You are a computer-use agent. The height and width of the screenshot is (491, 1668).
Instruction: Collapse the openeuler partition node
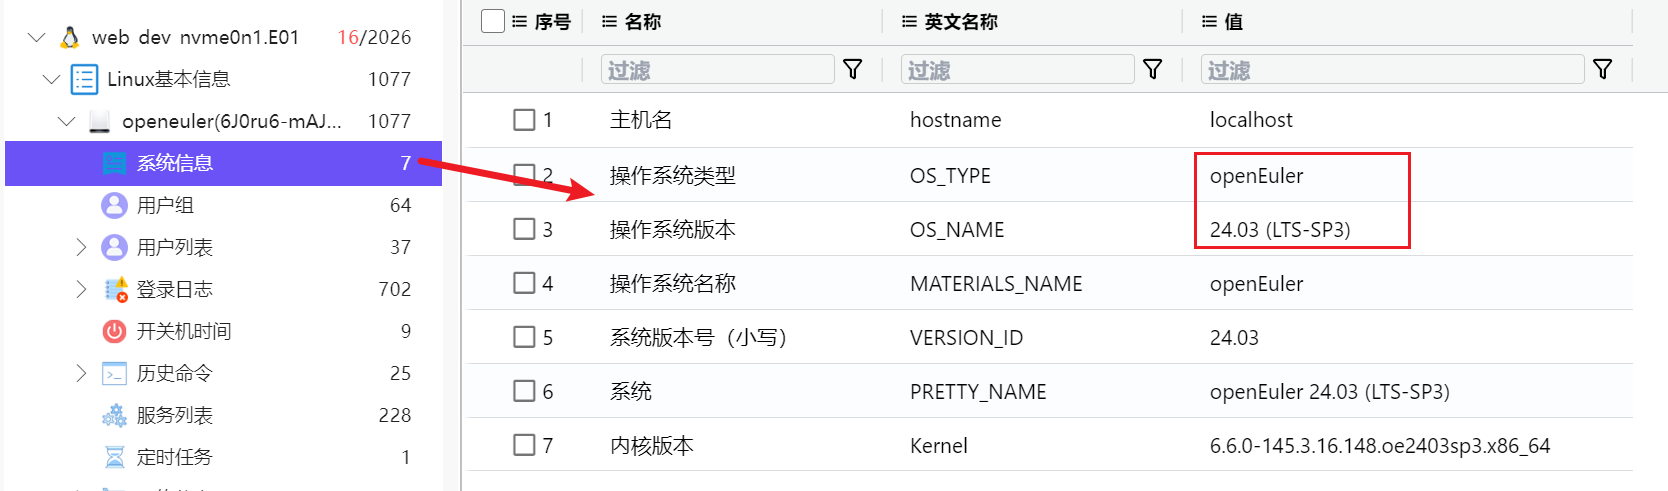[x=67, y=121]
